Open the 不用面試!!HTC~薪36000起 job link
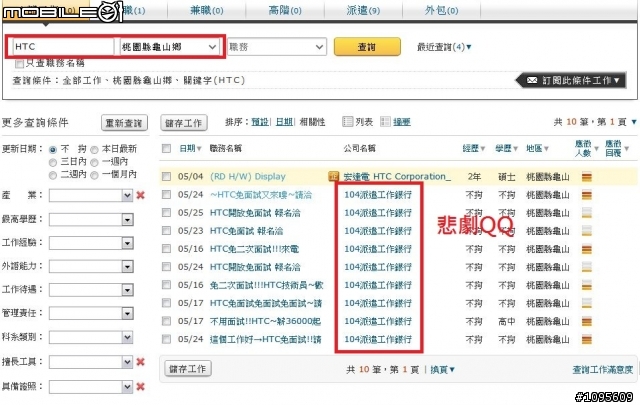This screenshot has height=405, width=640. pos(265,321)
